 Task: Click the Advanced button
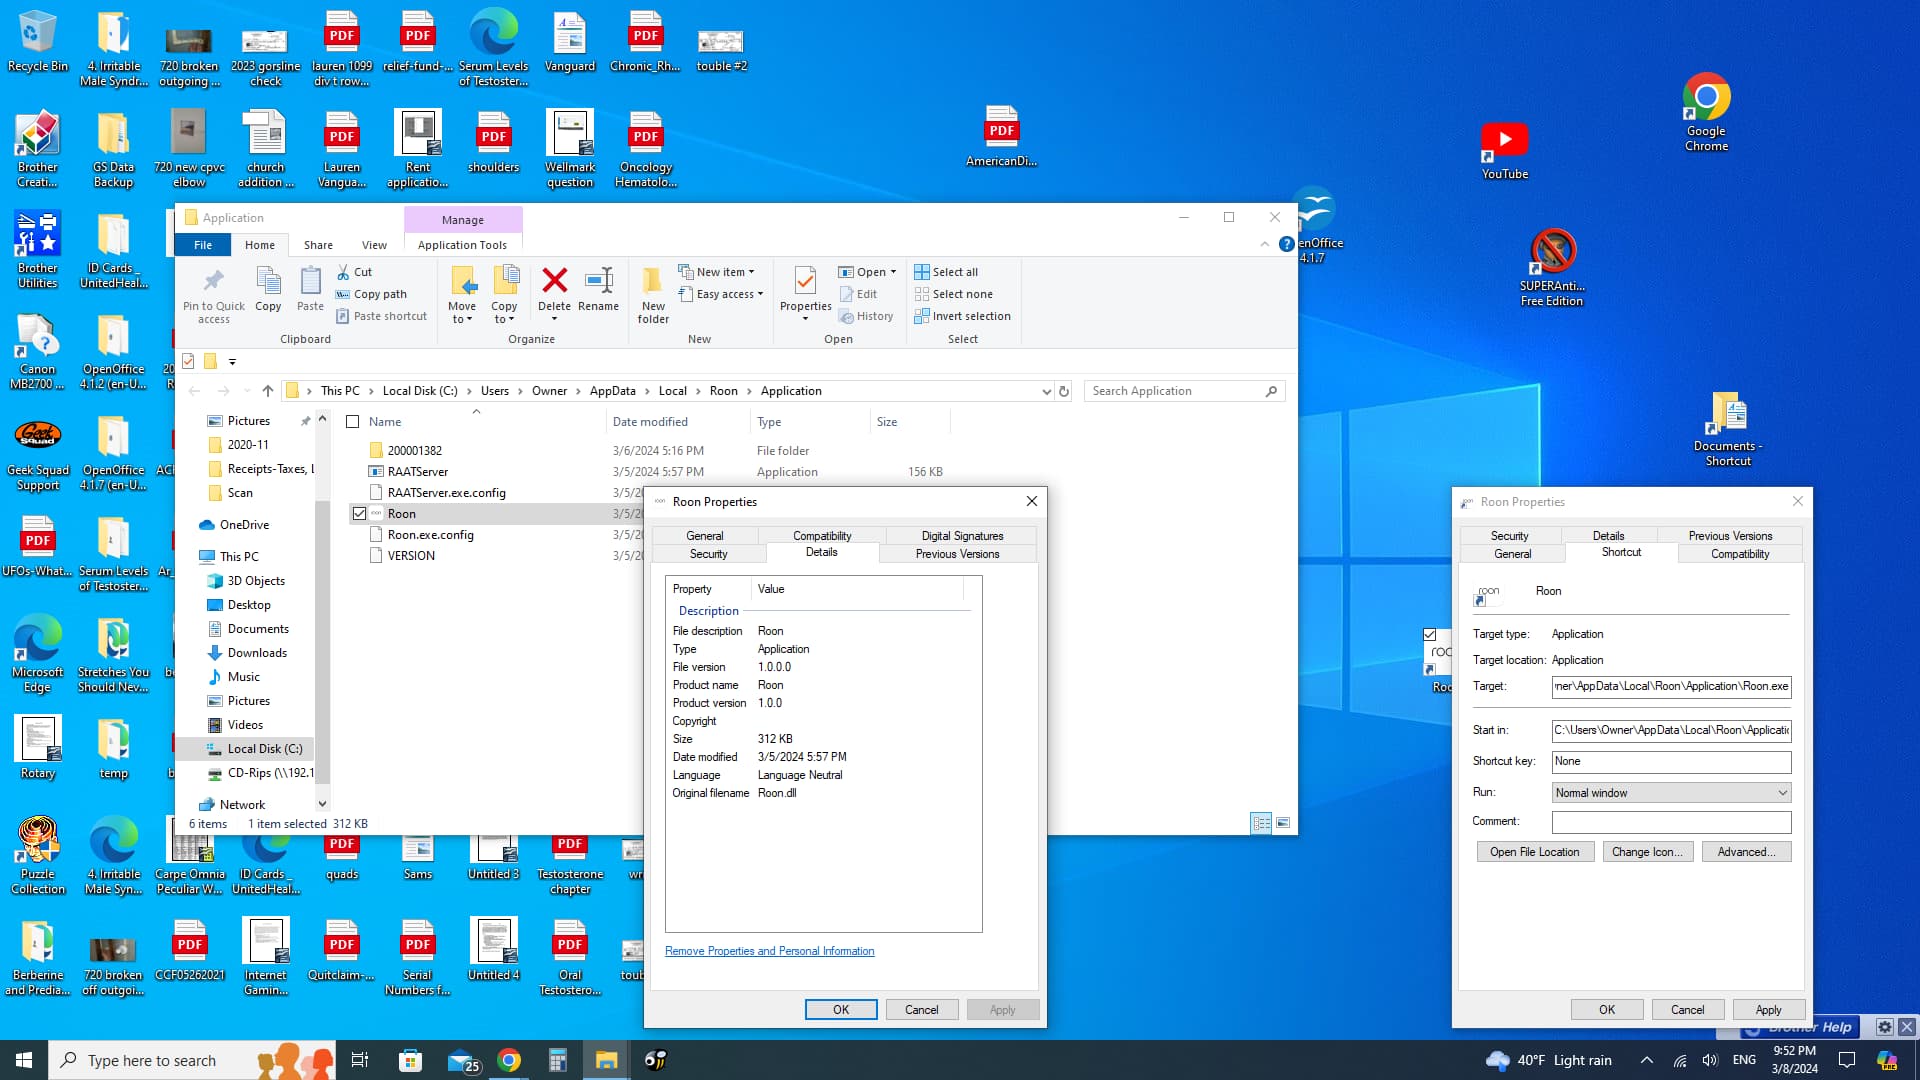tap(1746, 852)
